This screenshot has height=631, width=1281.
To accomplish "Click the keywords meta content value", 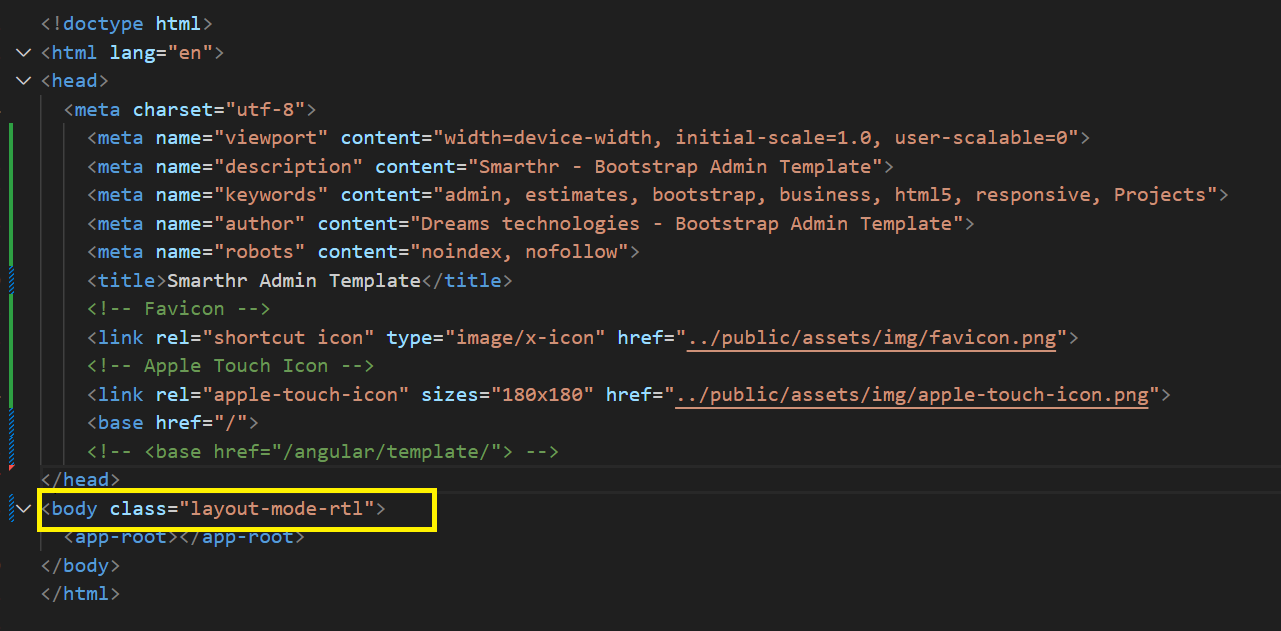I will (x=829, y=195).
